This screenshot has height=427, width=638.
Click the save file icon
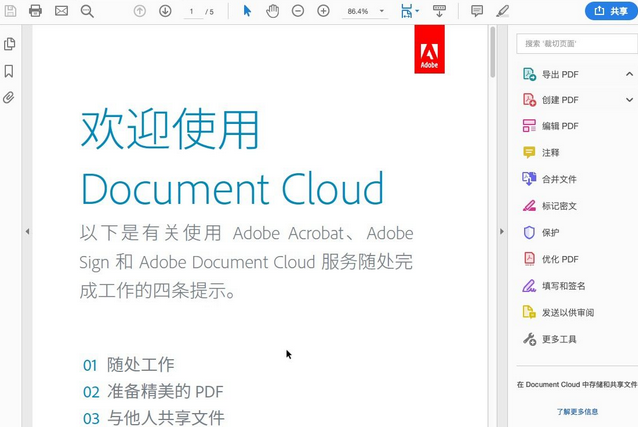click(10, 11)
